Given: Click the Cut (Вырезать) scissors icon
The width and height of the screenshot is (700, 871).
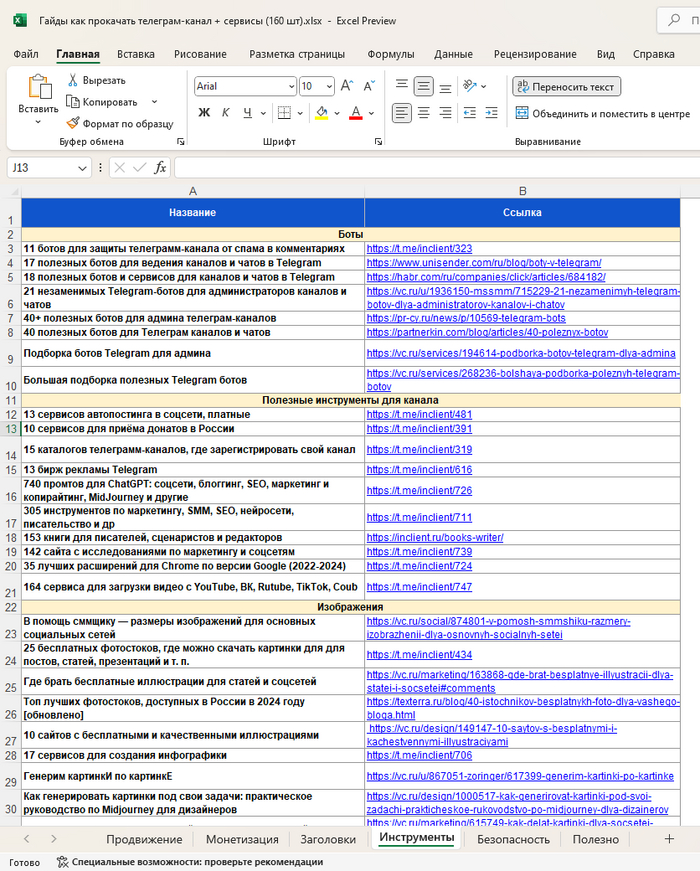Looking at the screenshot, I should [x=73, y=80].
